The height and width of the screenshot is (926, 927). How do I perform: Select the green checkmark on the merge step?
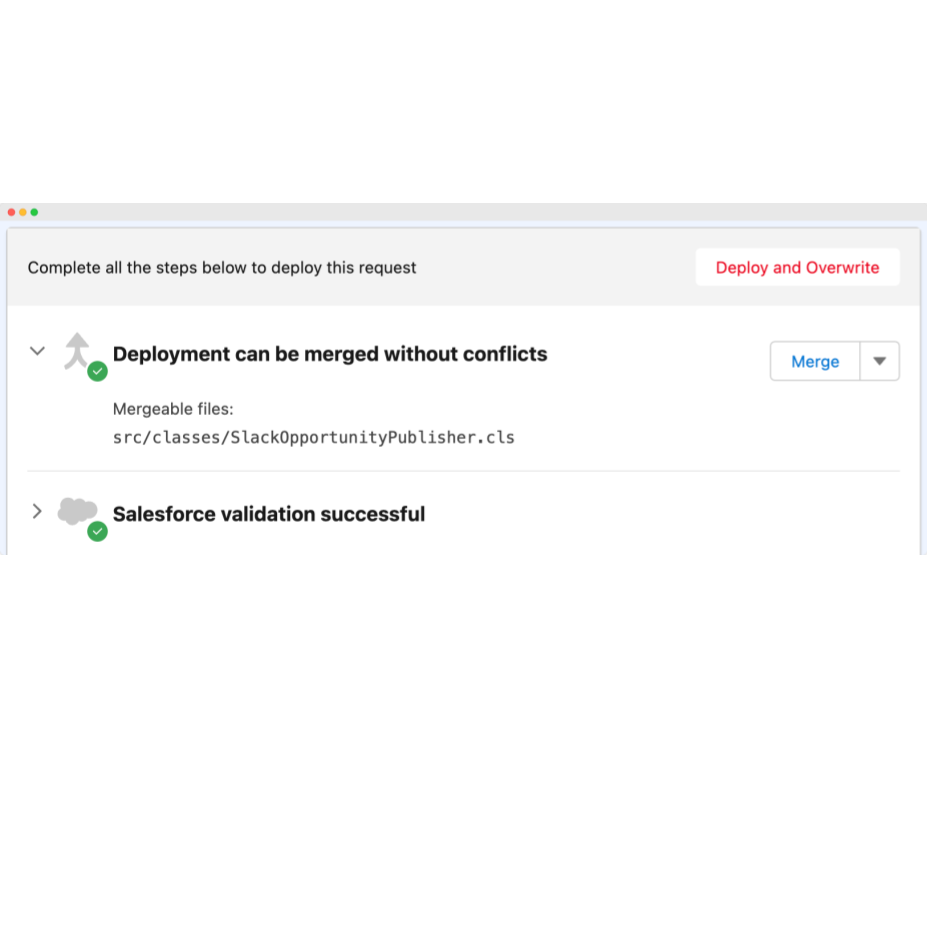pos(97,371)
